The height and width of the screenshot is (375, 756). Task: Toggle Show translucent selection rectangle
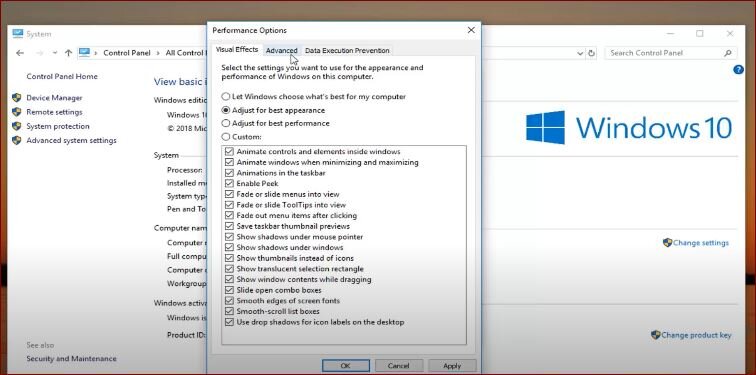point(229,268)
